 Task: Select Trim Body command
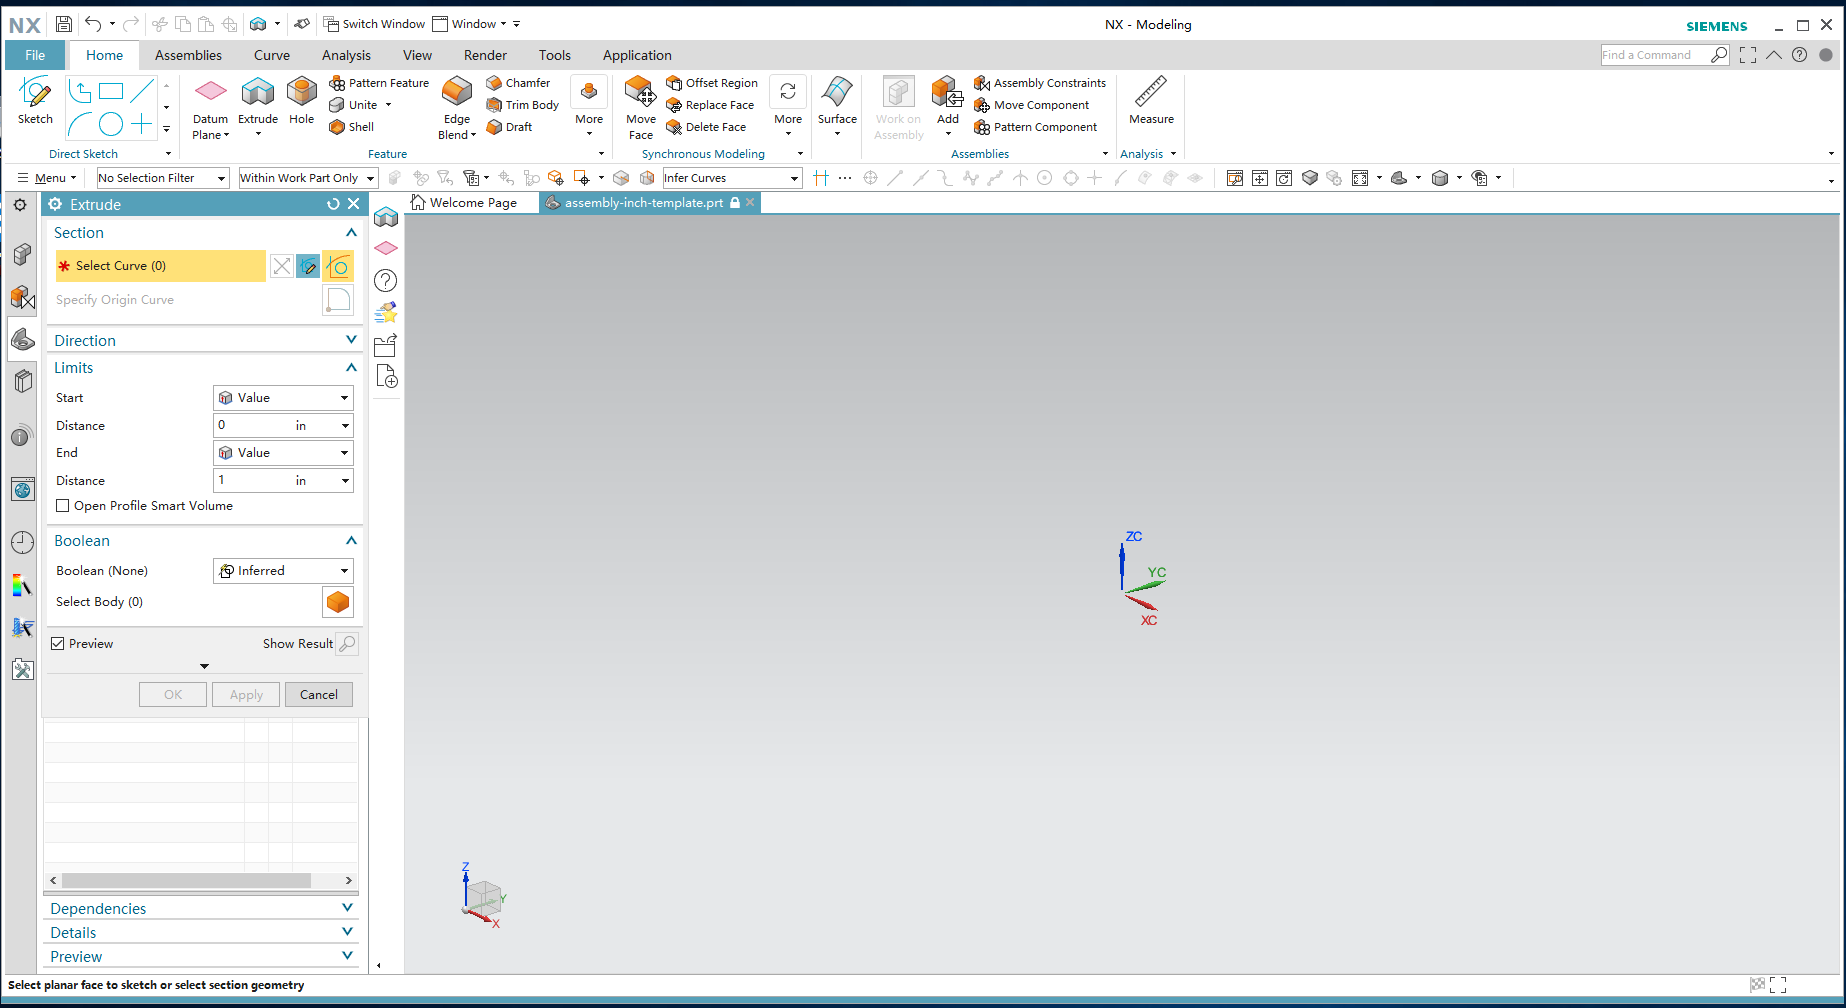pyautogui.click(x=522, y=105)
